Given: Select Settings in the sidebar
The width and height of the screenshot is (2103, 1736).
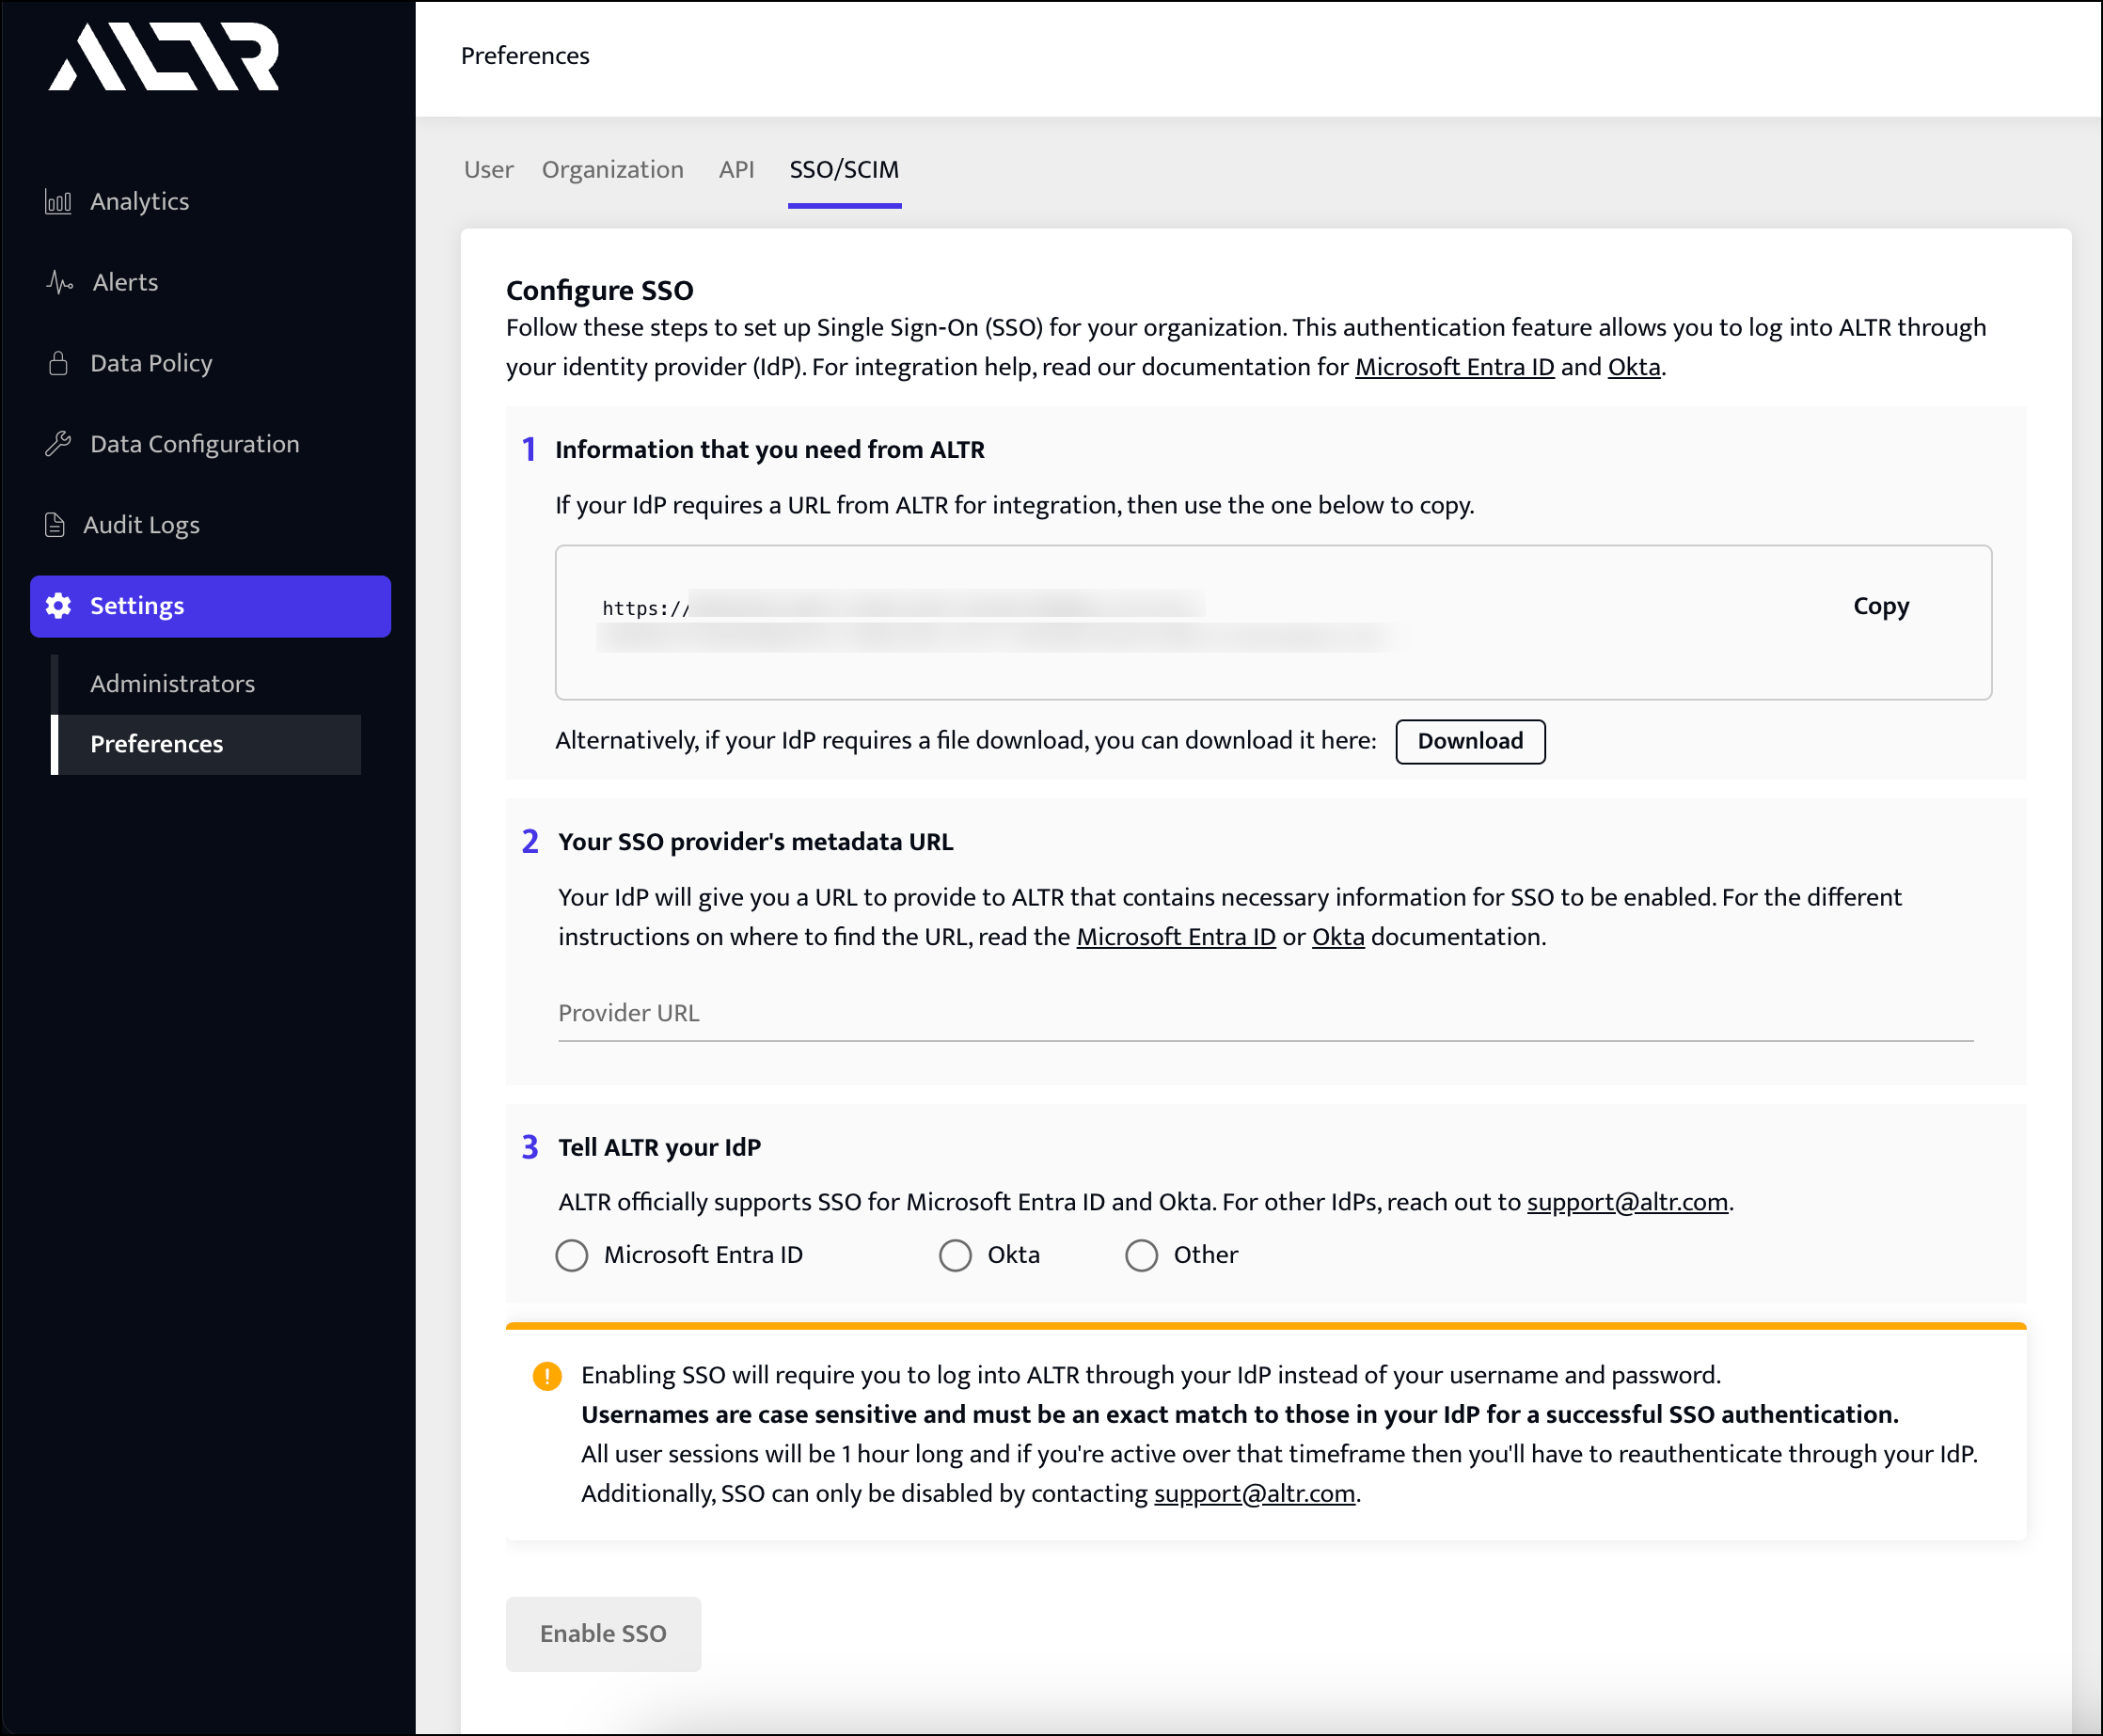Looking at the screenshot, I should [x=210, y=606].
